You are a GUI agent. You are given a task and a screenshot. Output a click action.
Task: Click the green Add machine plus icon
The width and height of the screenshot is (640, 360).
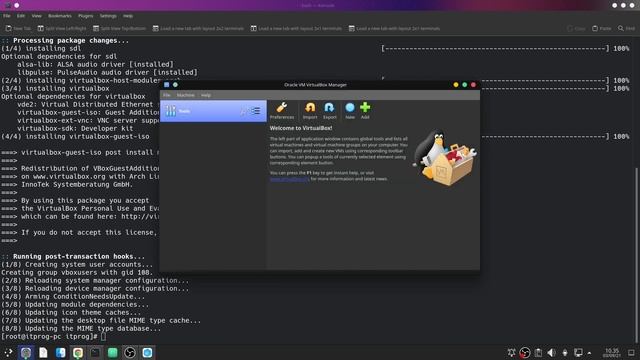coord(365,111)
